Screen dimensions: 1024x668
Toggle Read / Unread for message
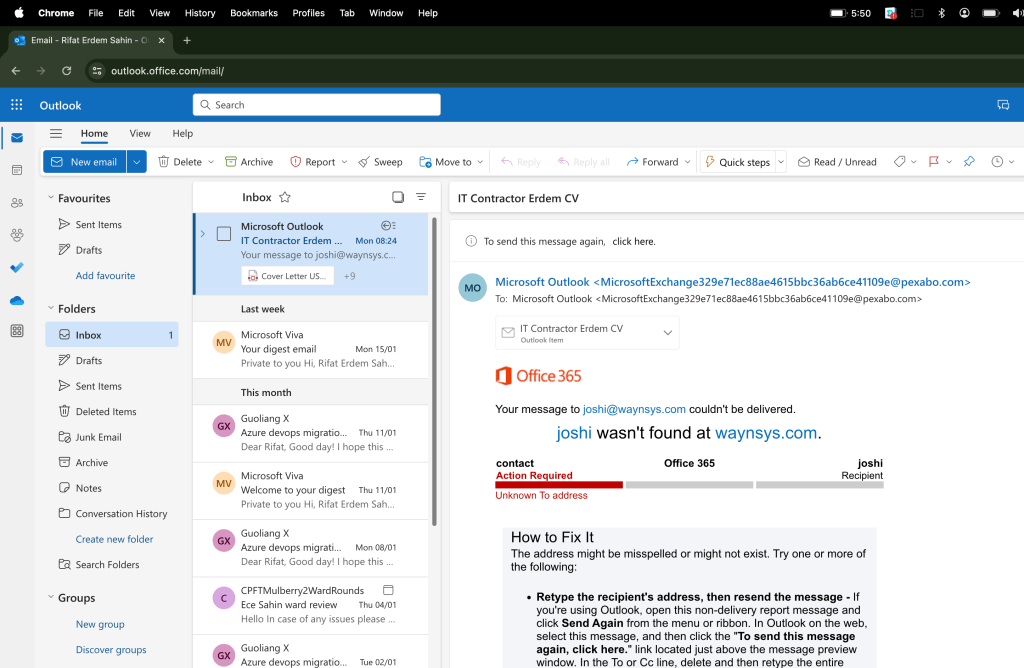pyautogui.click(x=837, y=162)
